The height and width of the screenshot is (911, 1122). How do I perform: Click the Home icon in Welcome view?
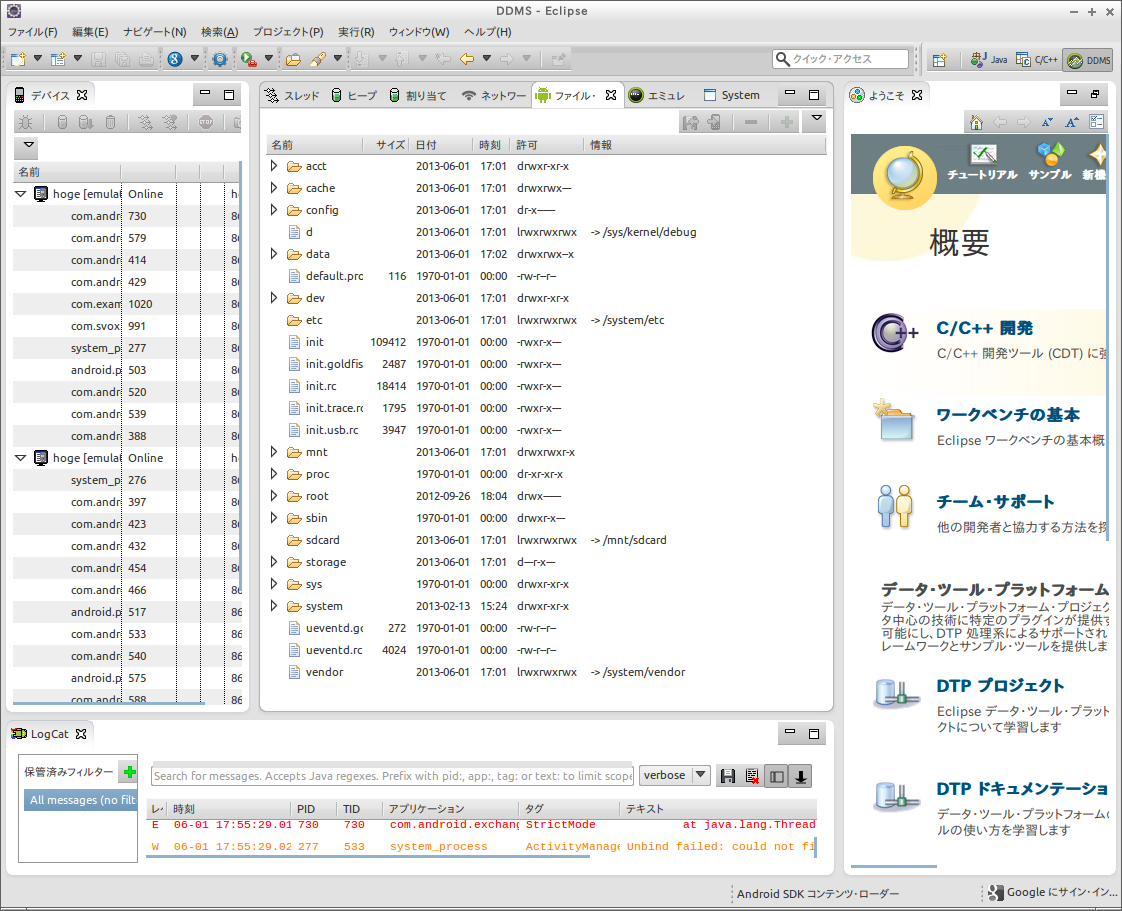976,122
